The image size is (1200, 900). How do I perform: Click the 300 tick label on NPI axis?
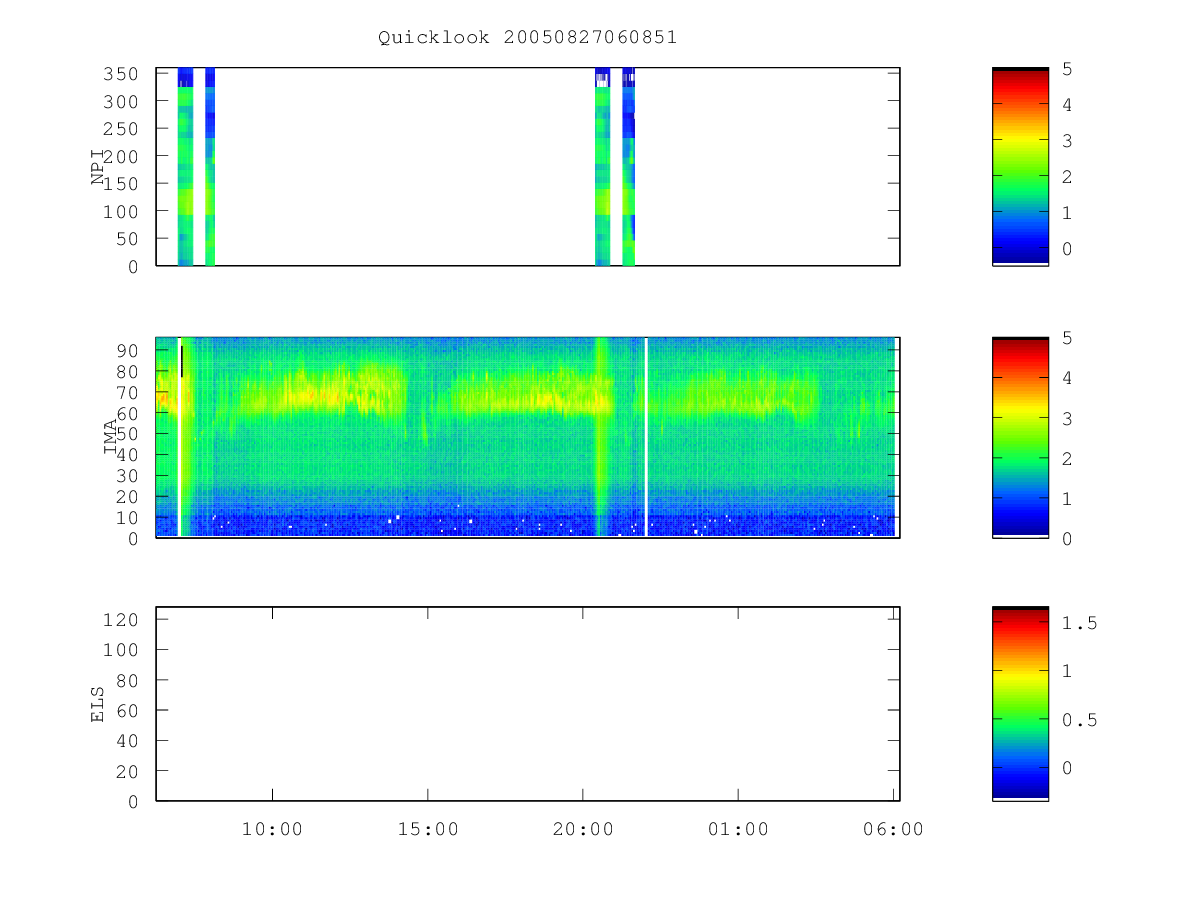click(121, 101)
